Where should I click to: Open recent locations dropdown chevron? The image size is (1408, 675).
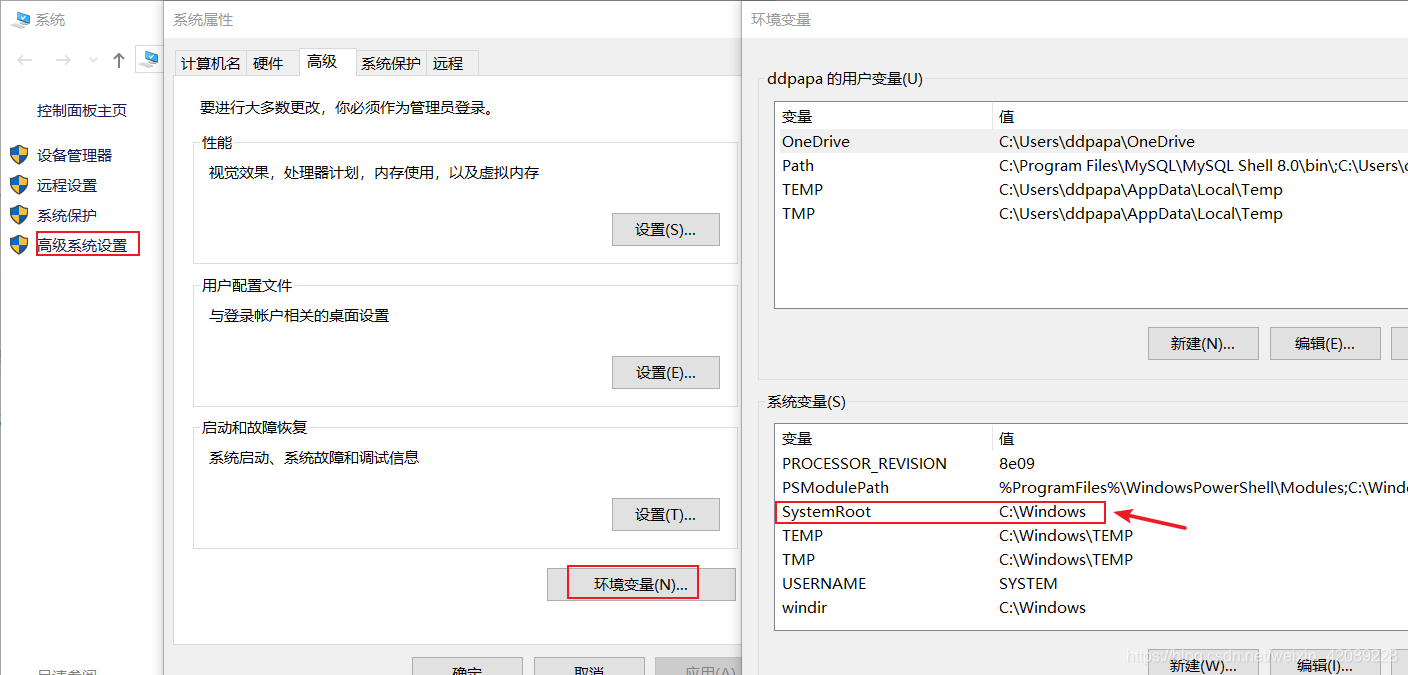tap(93, 60)
